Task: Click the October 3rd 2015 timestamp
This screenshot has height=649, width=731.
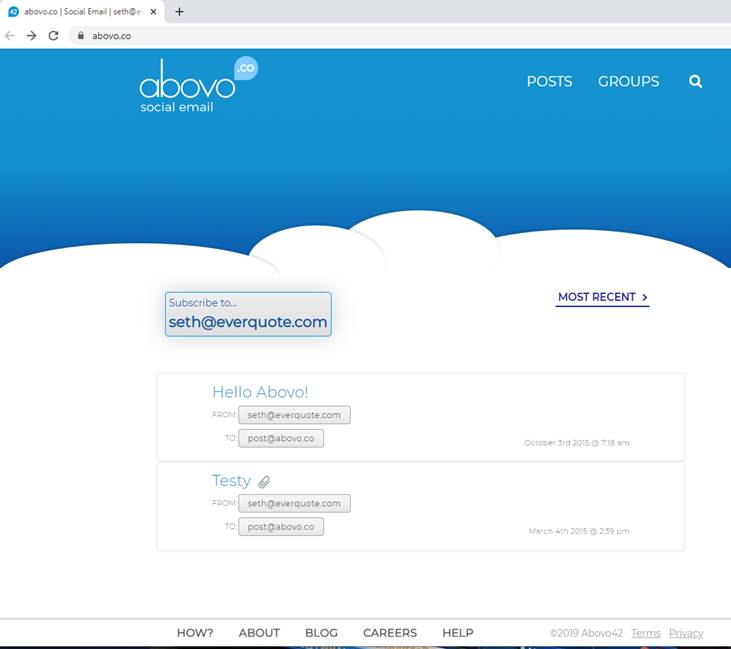Action: point(577,442)
